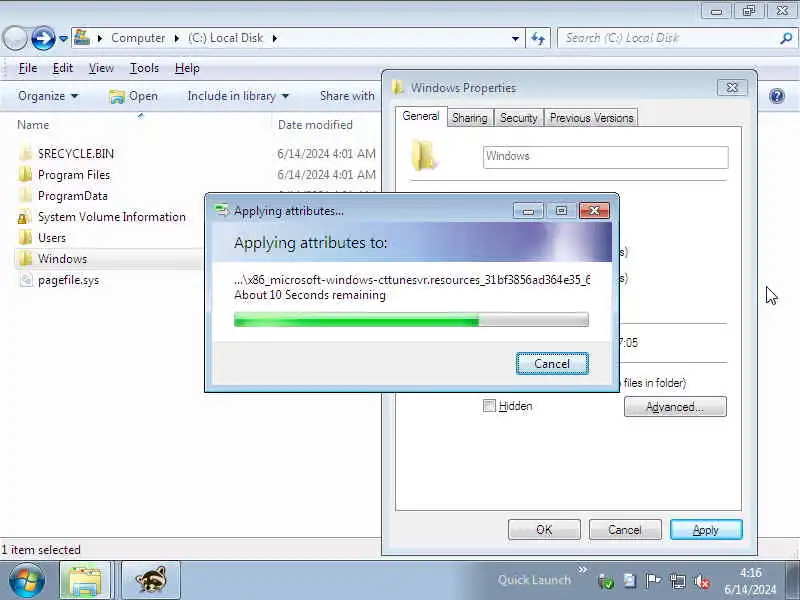Screen dimensions: 800x600
Task: Click the network tray icon
Action: pos(678,581)
